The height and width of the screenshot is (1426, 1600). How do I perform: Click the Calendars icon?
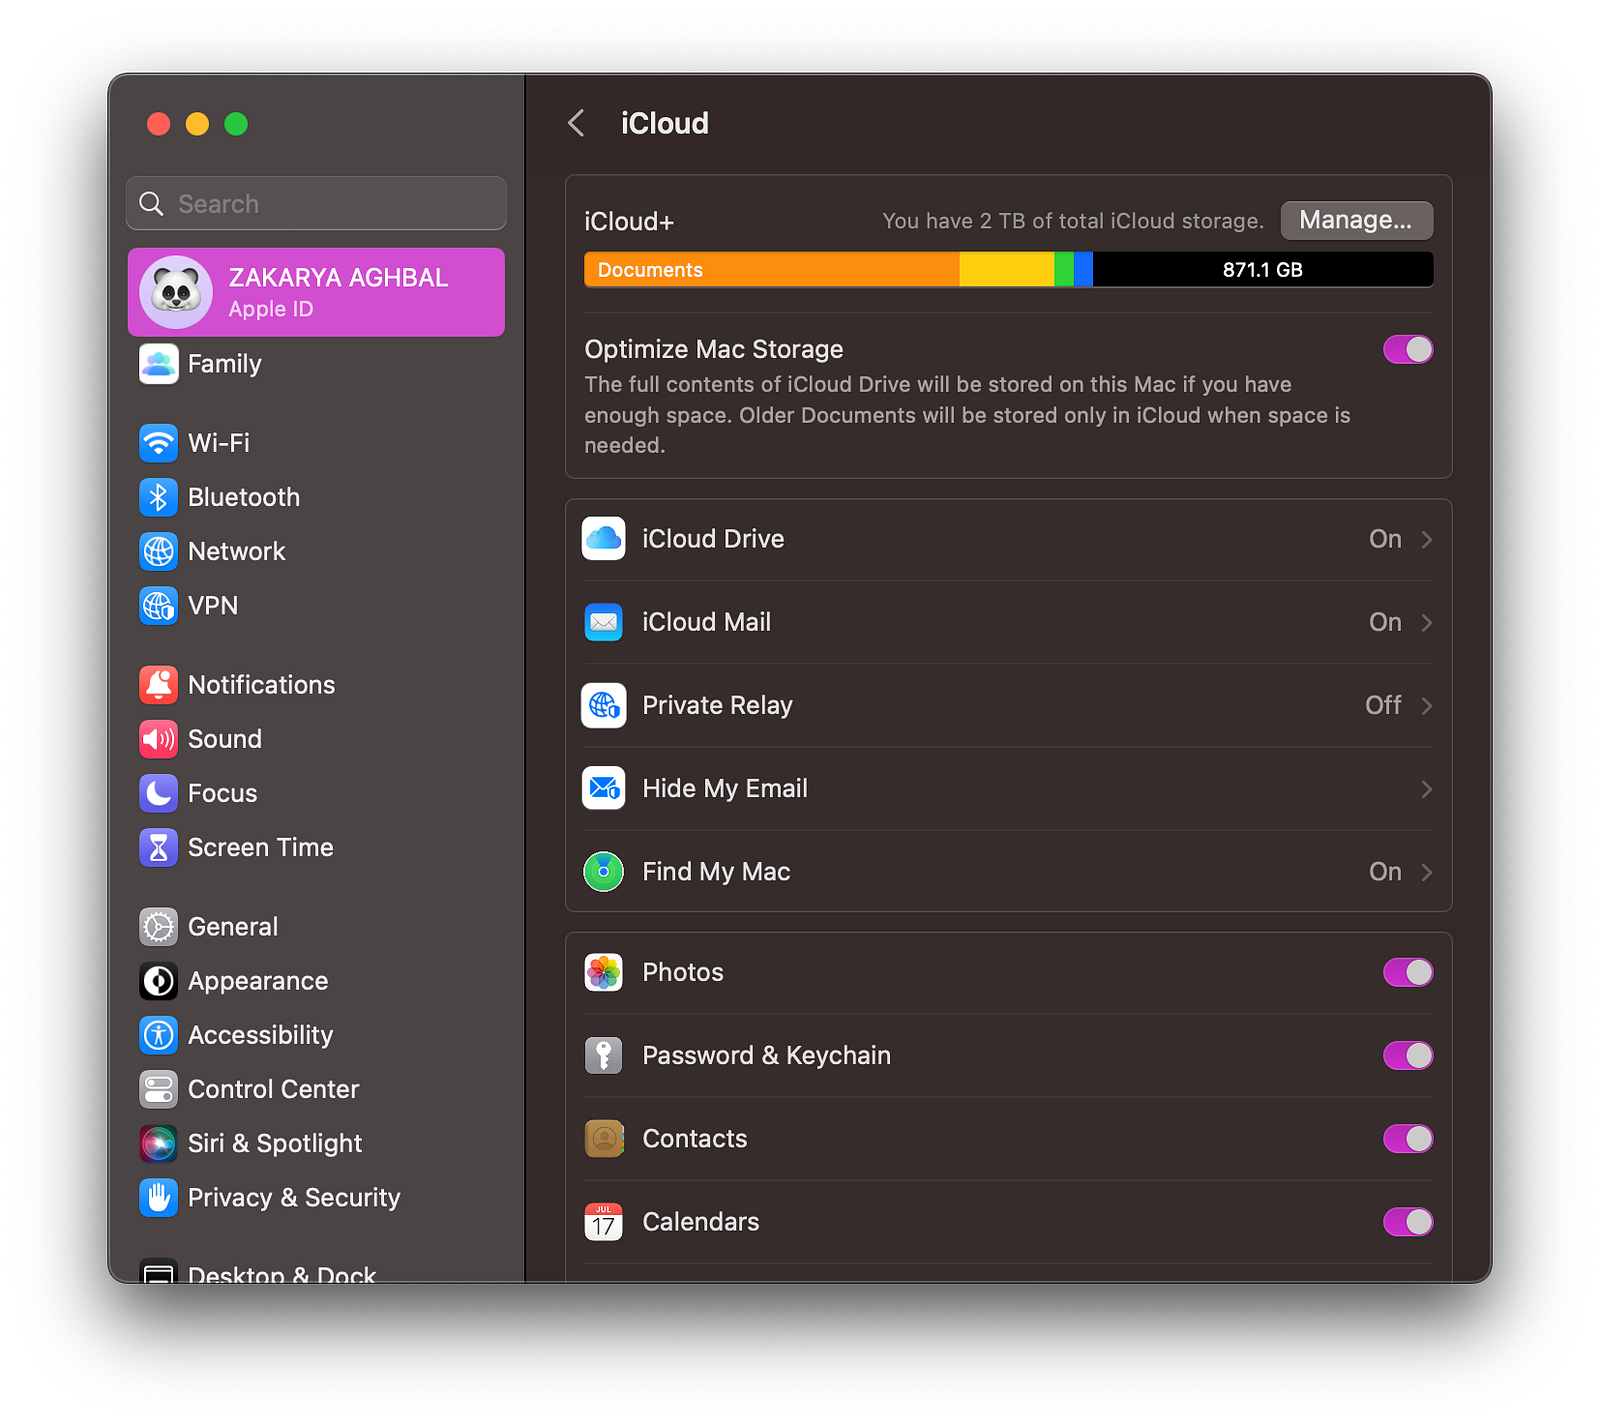pyautogui.click(x=604, y=1221)
